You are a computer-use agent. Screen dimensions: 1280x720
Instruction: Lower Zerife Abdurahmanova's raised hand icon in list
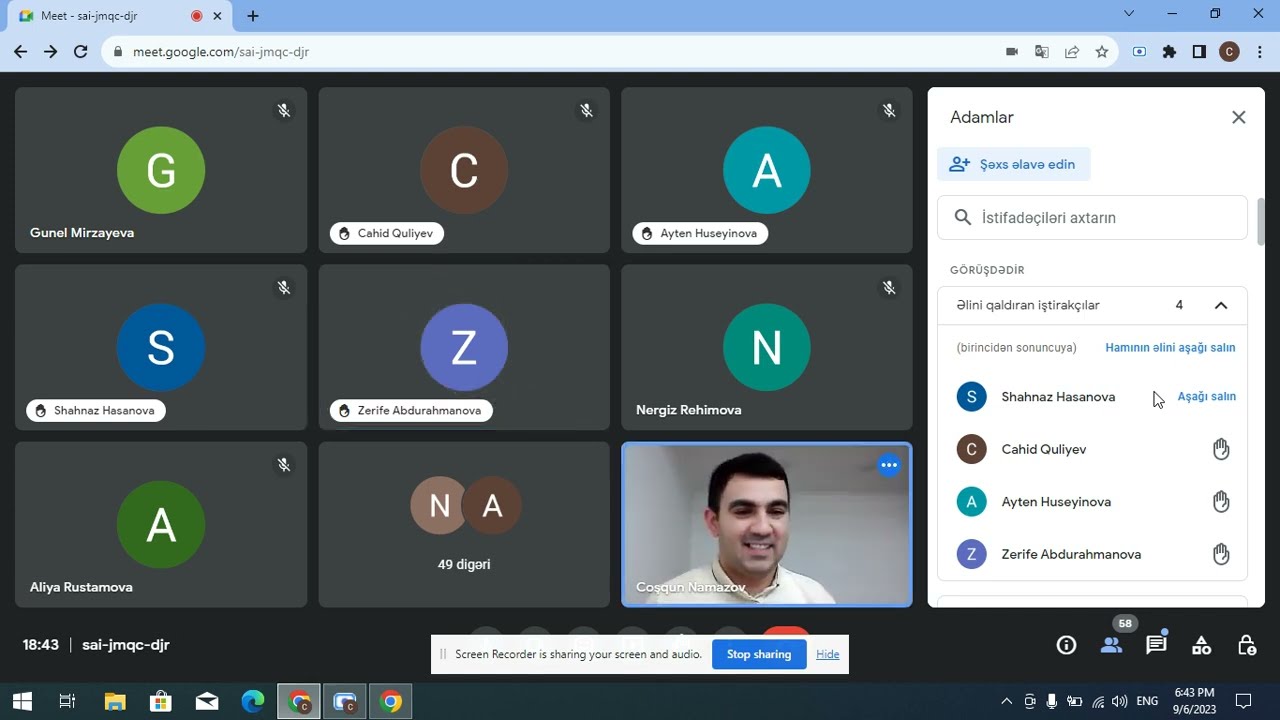pos(1221,554)
